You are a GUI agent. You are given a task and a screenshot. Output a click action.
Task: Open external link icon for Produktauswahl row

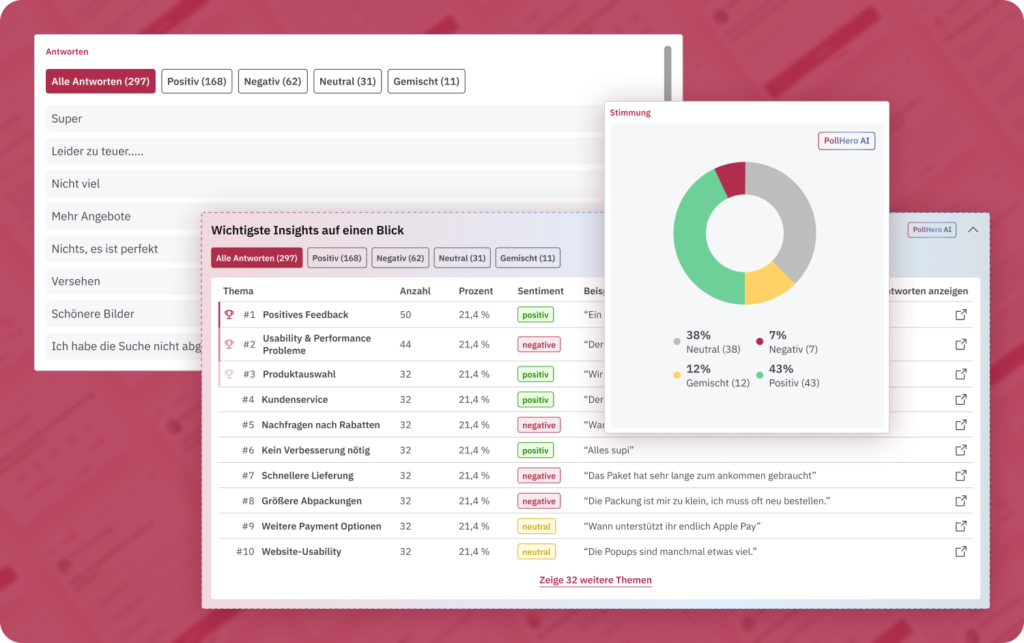point(961,374)
